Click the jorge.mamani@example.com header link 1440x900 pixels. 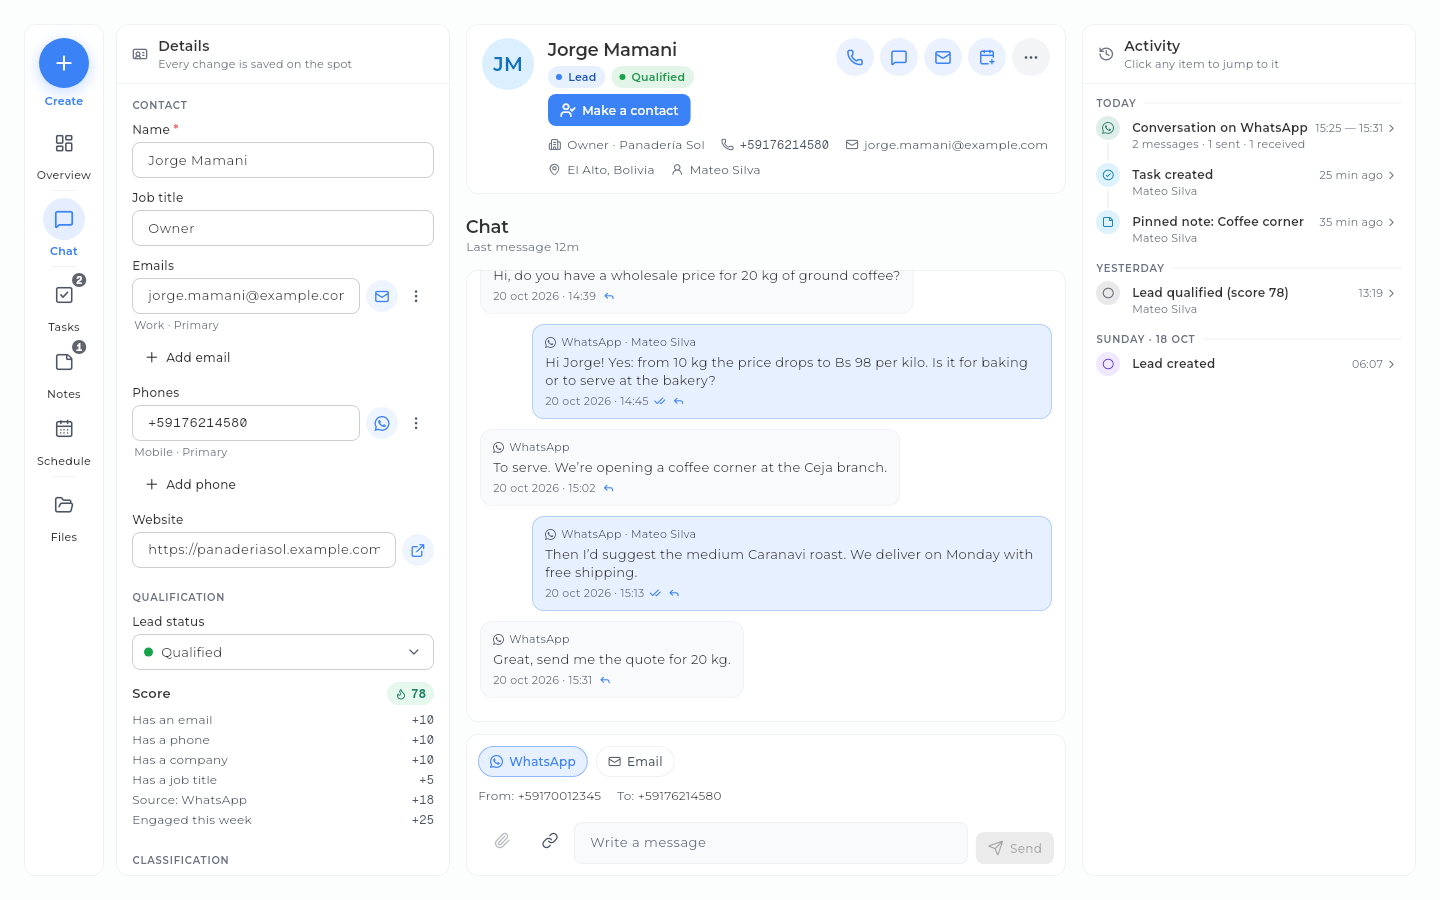click(x=947, y=145)
